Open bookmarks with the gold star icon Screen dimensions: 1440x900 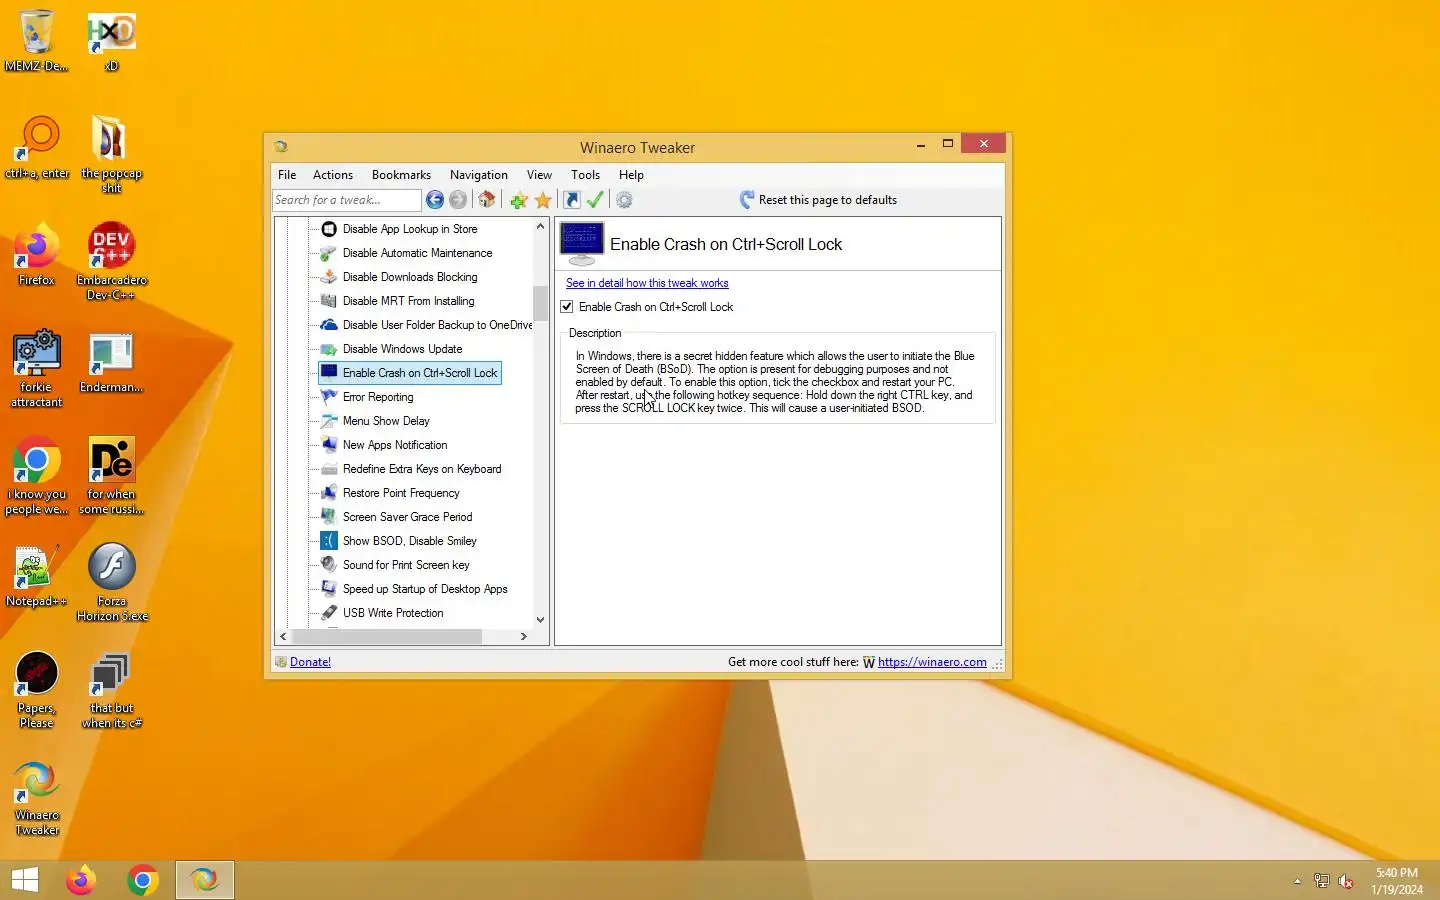pyautogui.click(x=543, y=200)
